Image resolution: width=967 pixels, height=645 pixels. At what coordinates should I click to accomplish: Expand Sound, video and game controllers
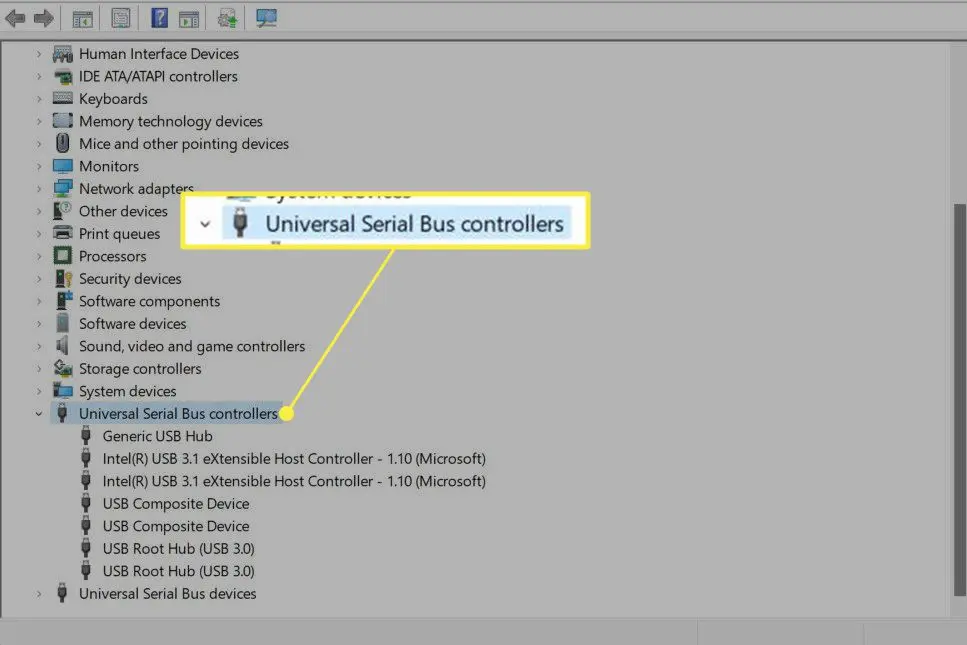tap(39, 347)
